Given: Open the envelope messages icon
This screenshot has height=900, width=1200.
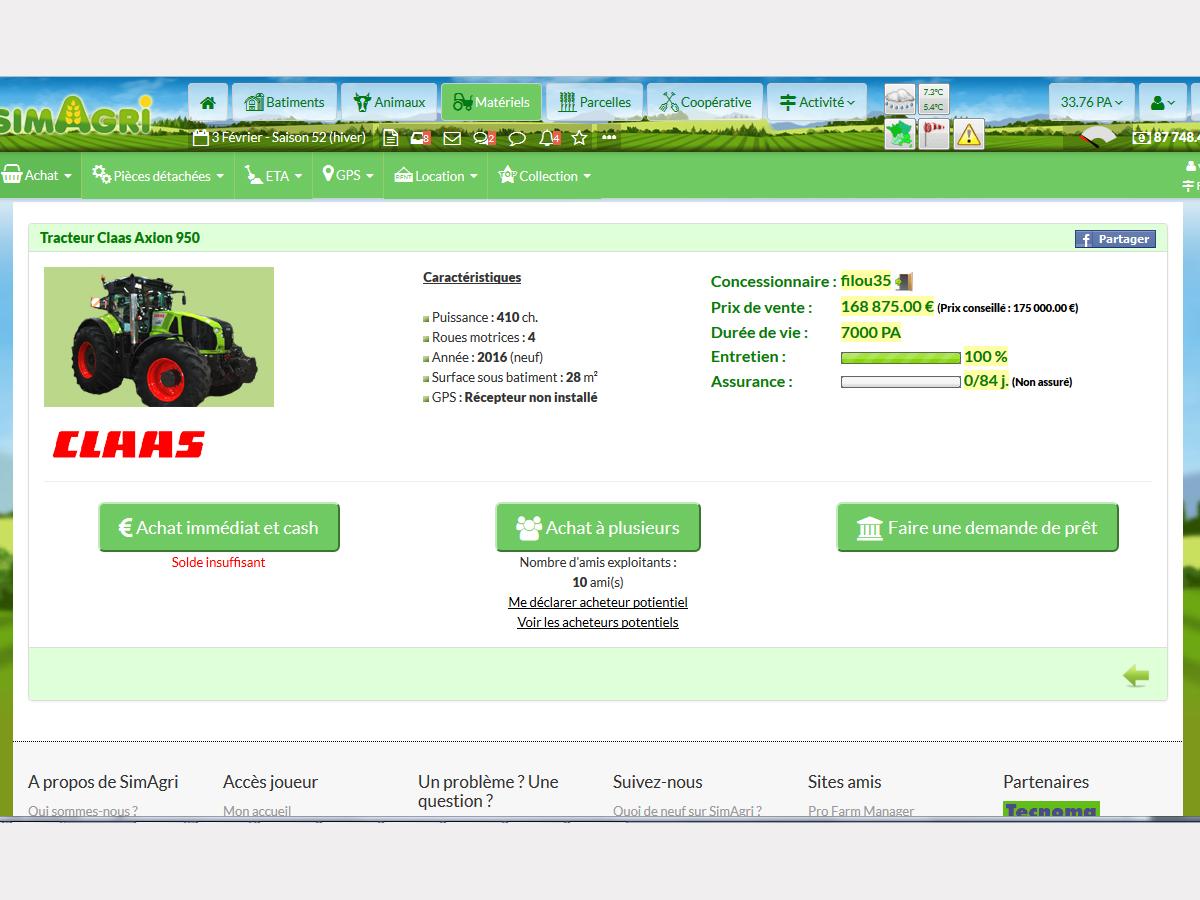Looking at the screenshot, I should [452, 138].
